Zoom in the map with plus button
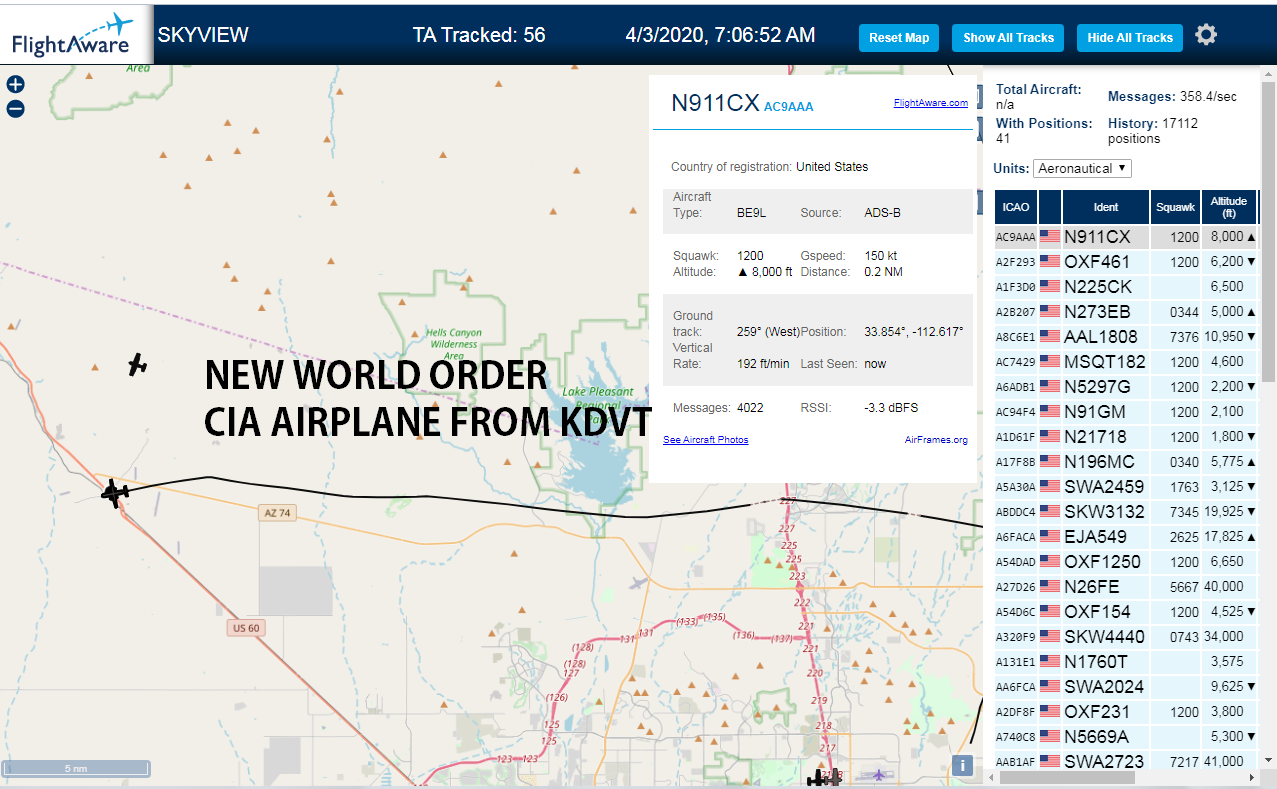The width and height of the screenshot is (1277, 789). tap(15, 85)
